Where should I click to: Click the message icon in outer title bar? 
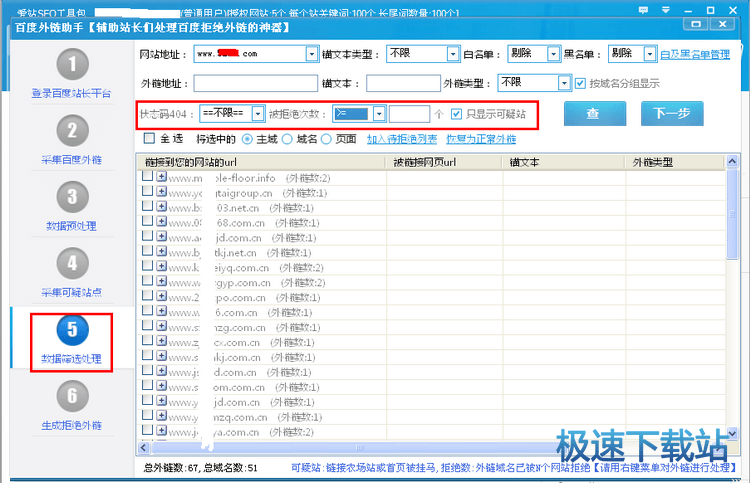tap(643, 10)
